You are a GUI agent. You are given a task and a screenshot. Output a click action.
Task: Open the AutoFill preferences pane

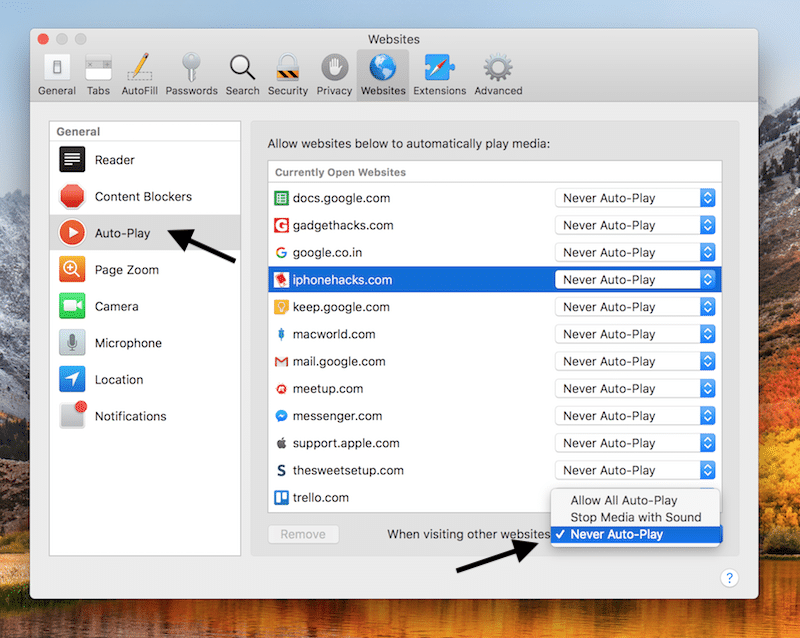(140, 74)
